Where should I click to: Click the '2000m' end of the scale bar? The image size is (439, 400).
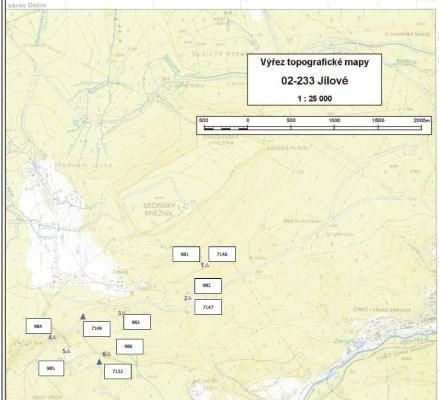click(x=422, y=120)
